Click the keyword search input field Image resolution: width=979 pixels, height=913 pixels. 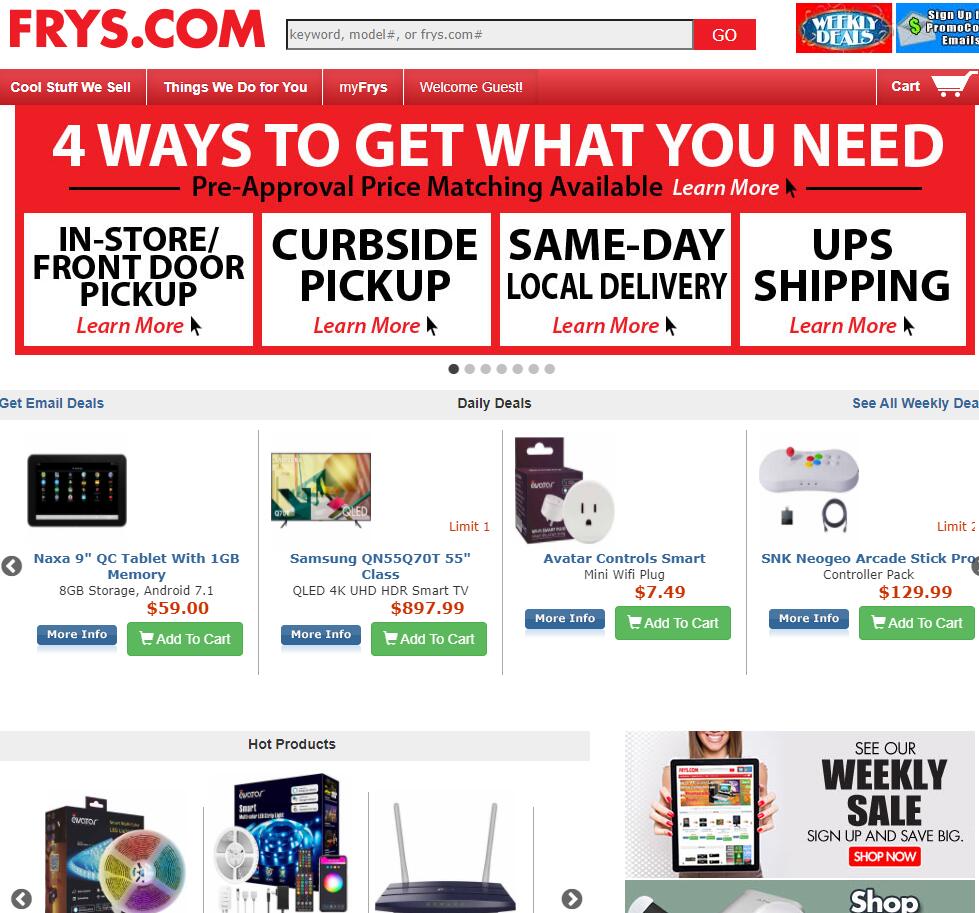click(x=490, y=34)
